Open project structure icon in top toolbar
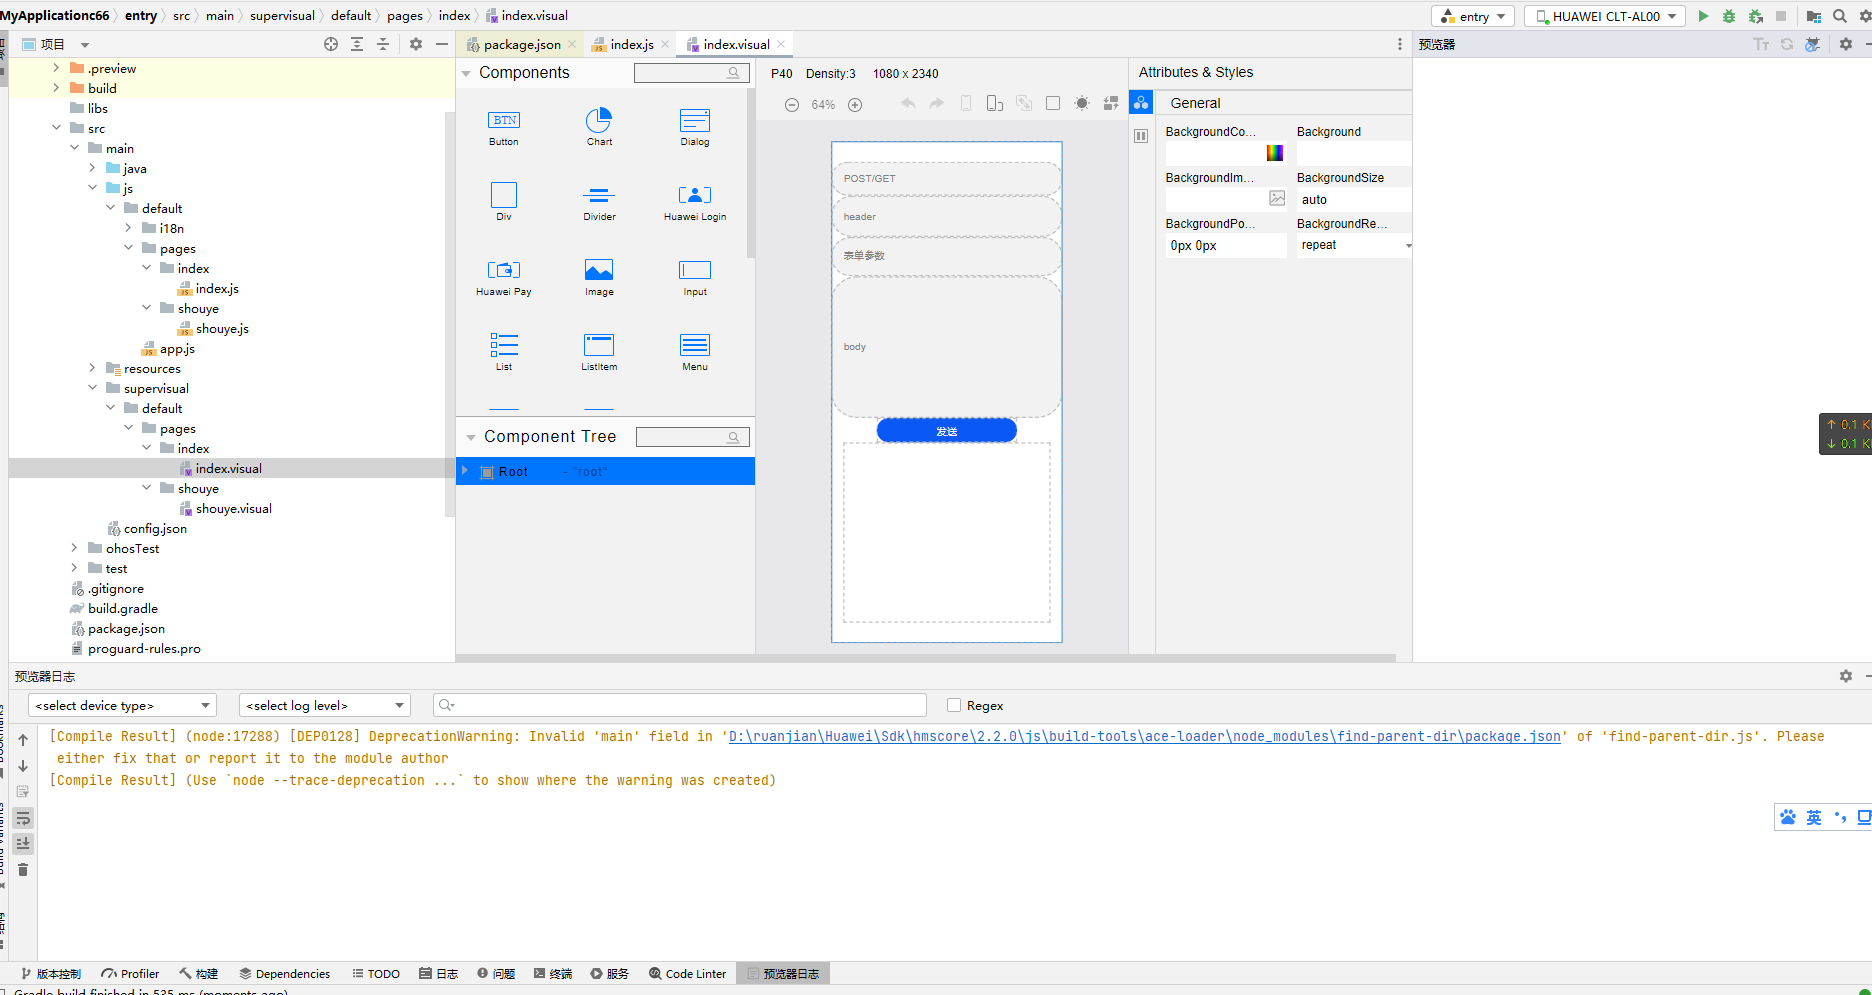Image resolution: width=1872 pixels, height=995 pixels. click(1814, 16)
